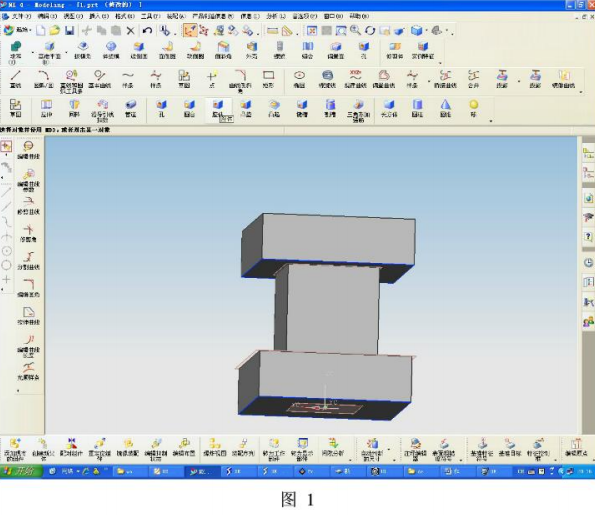Click the front face of the lower block

335,376
